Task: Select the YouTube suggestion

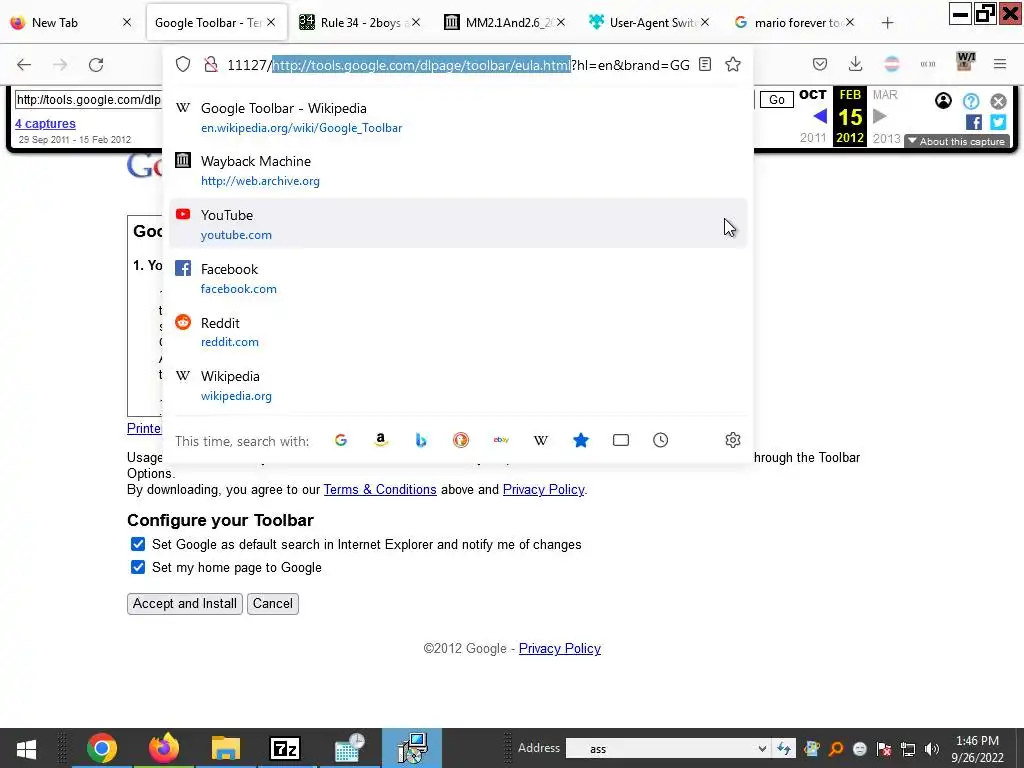Action: coord(458,224)
